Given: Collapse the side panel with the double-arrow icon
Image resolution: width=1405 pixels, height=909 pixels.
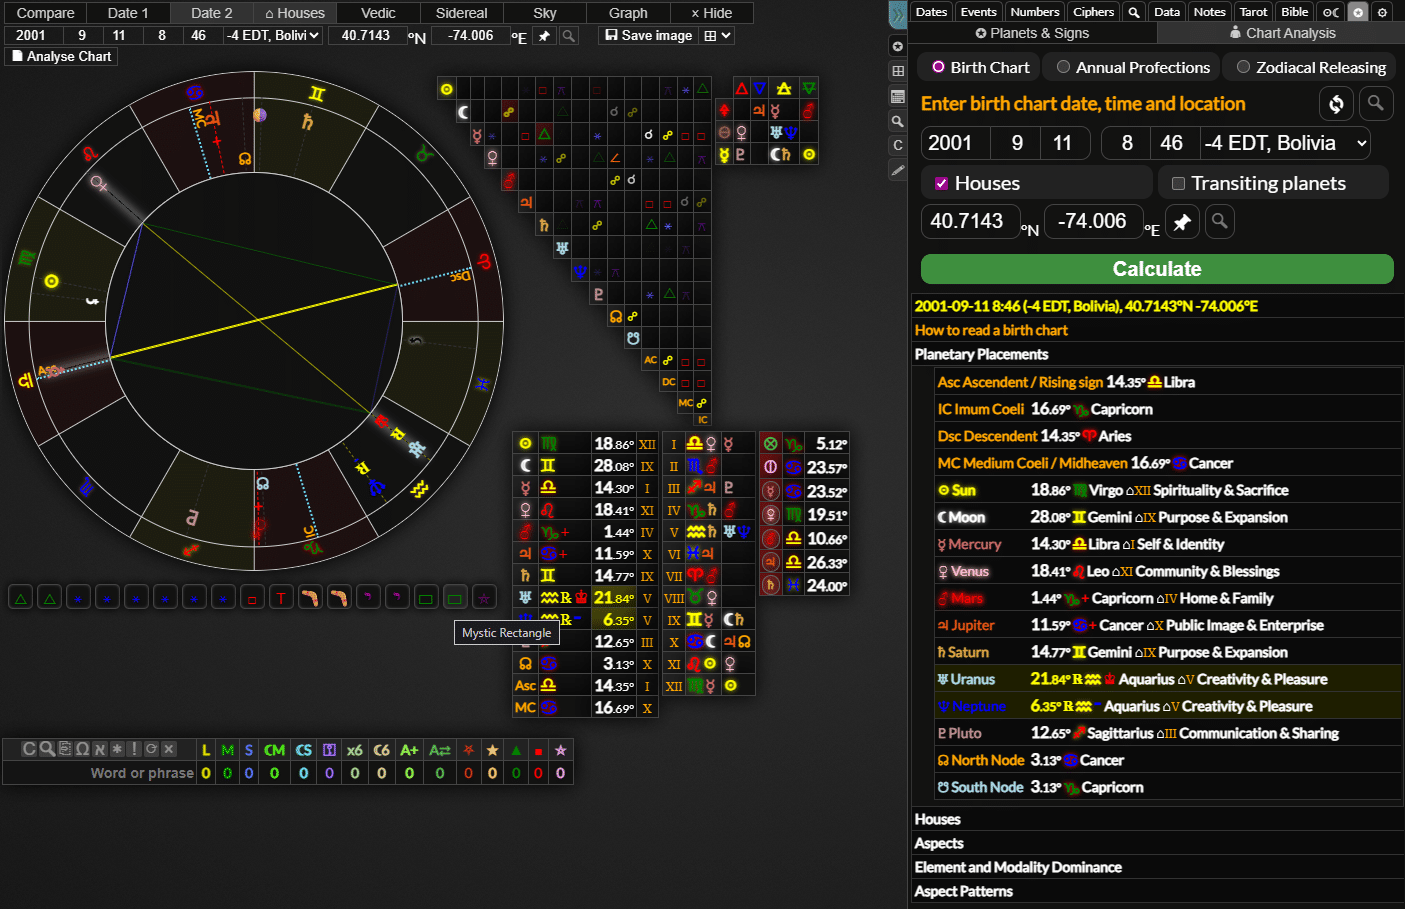Looking at the screenshot, I should (898, 14).
